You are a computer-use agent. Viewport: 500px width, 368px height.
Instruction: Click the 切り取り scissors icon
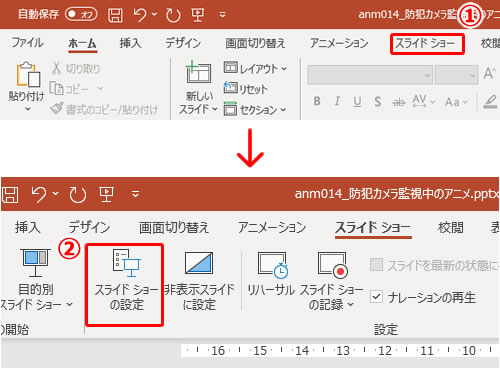coord(56,68)
